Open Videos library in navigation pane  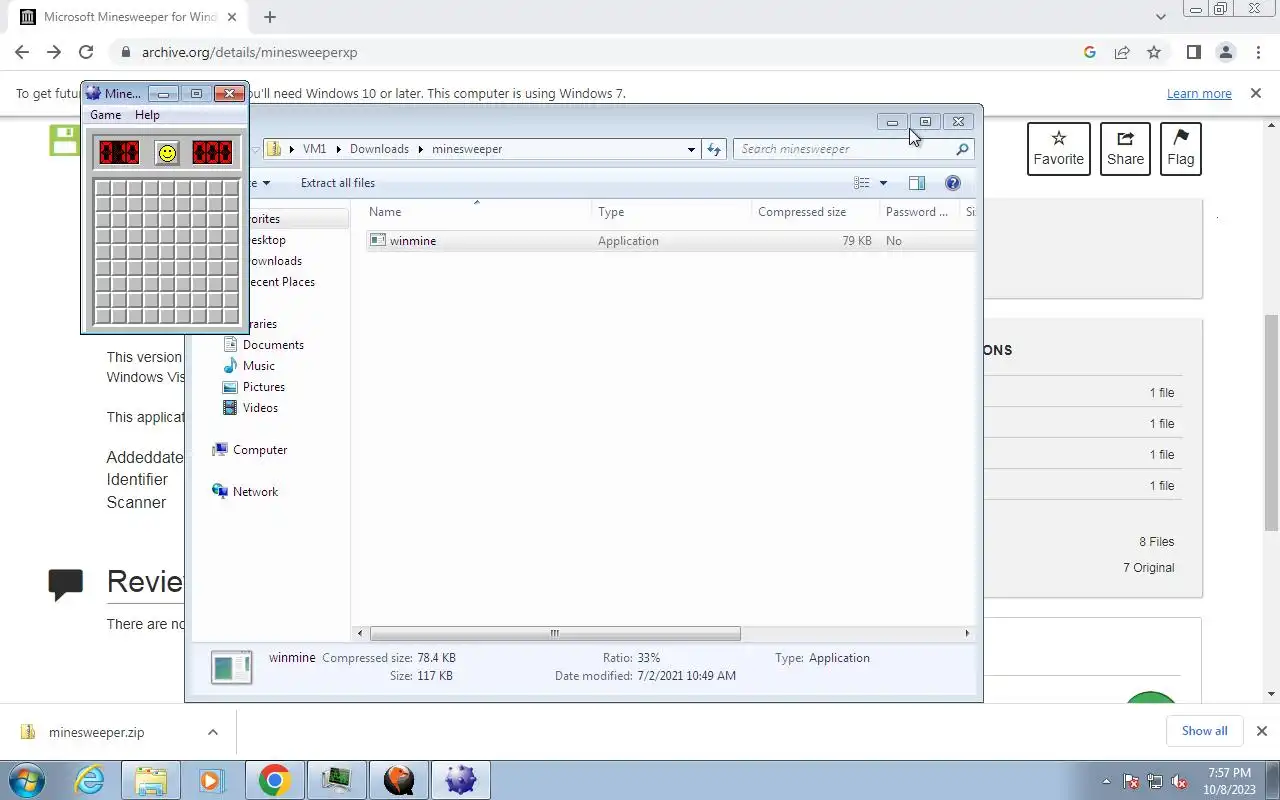coord(260,408)
